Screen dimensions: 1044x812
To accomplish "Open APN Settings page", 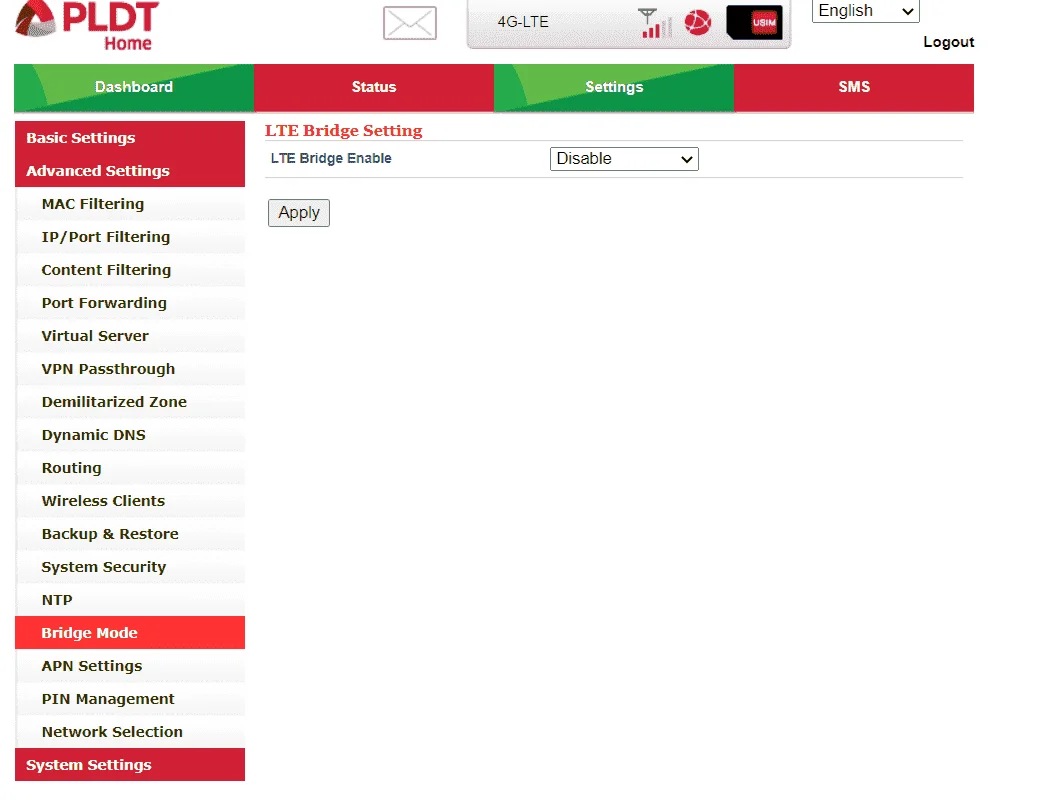I will click(x=130, y=666).
